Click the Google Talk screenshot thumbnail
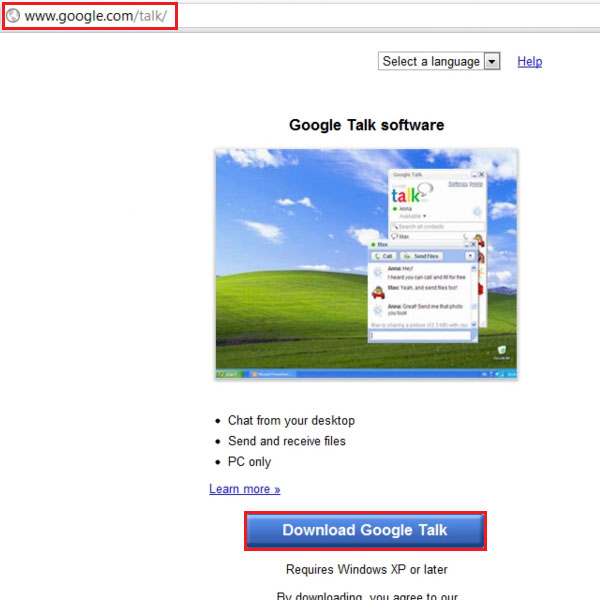Image resolution: width=600 pixels, height=600 pixels. (x=366, y=264)
